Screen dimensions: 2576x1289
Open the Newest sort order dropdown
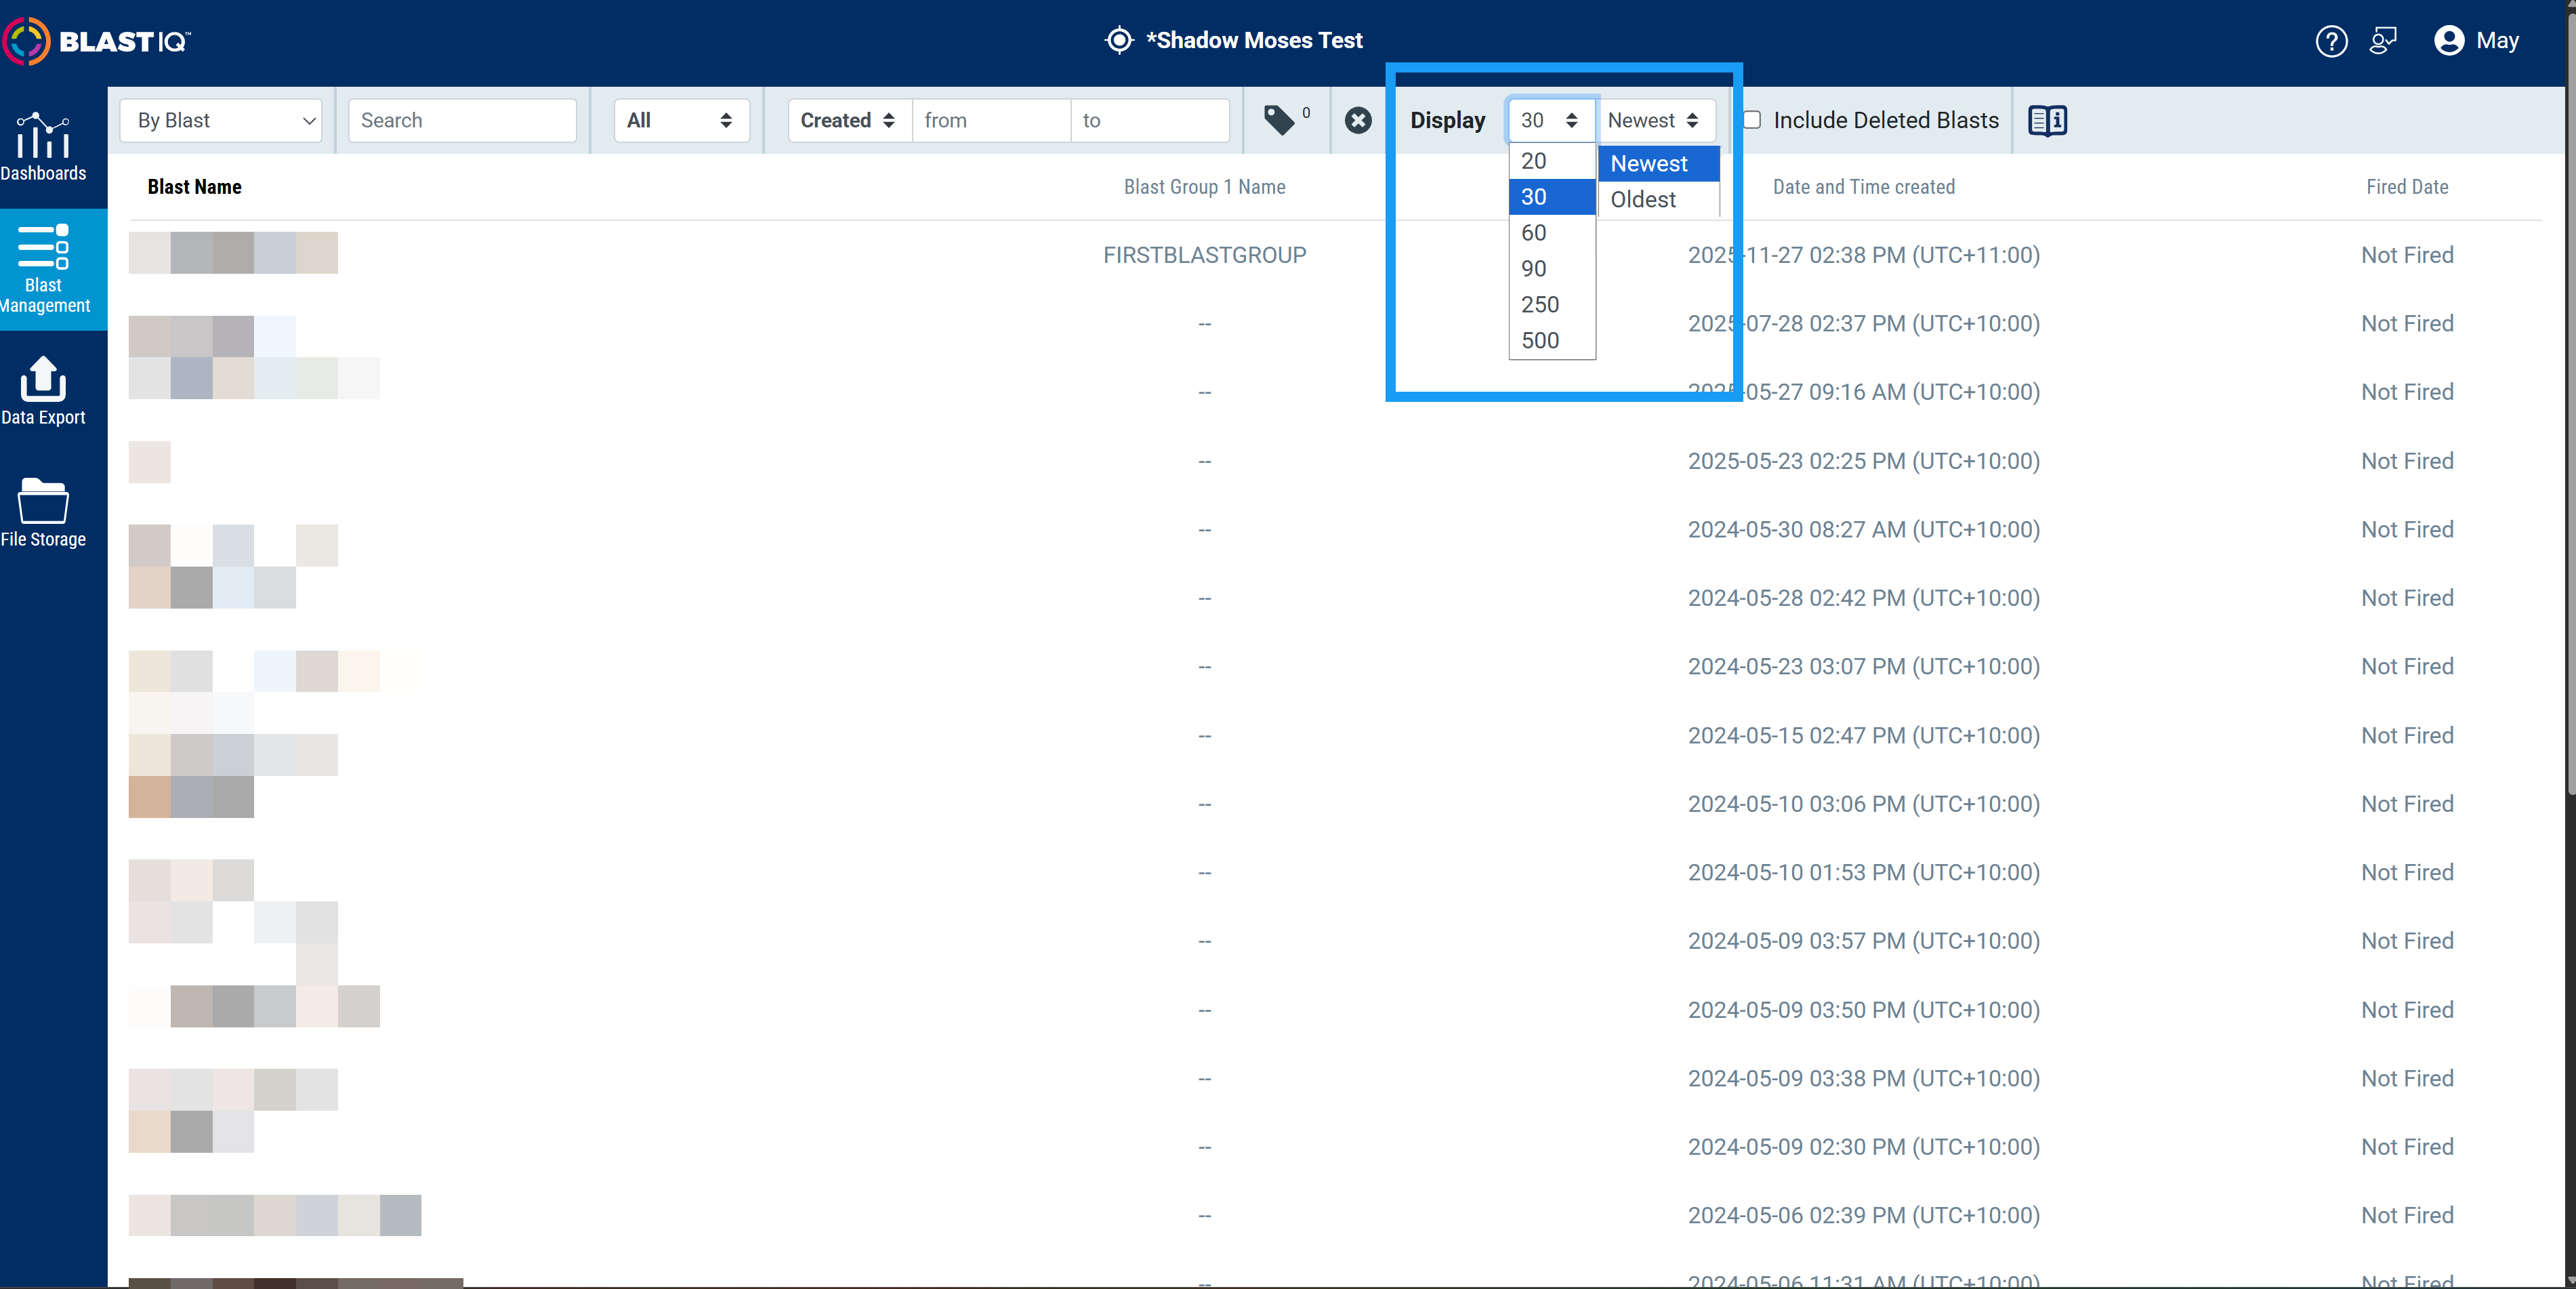[1655, 120]
